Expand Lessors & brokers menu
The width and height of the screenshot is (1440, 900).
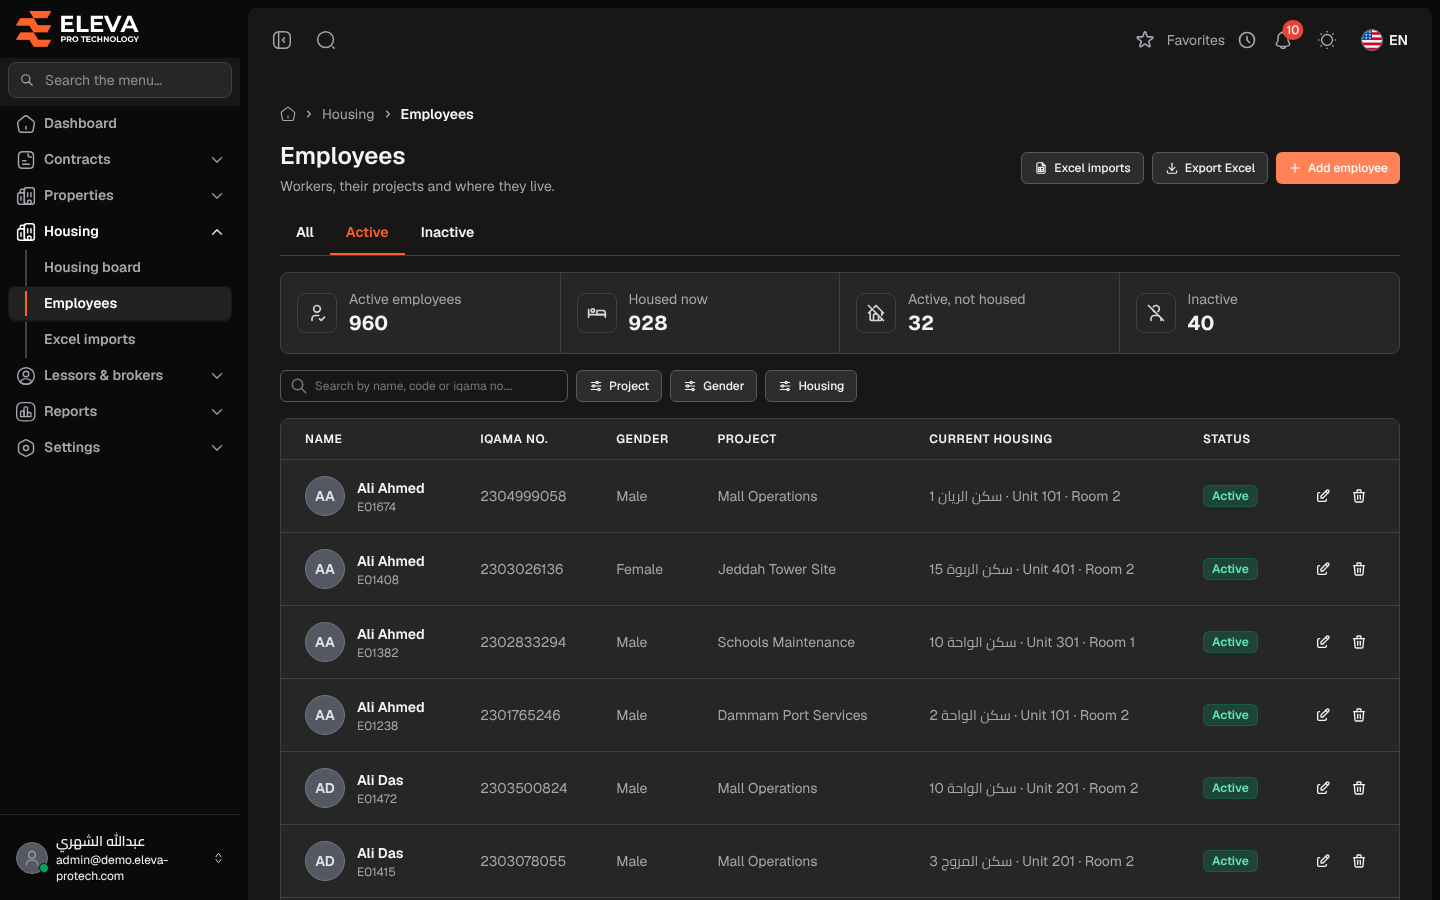click(x=120, y=375)
